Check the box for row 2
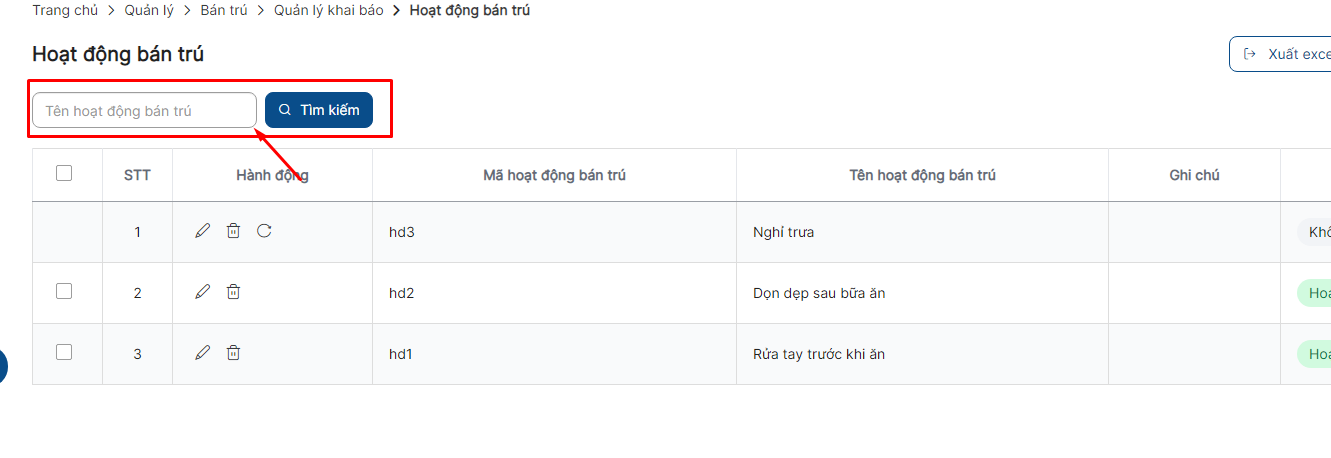Image resolution: width=1331 pixels, height=458 pixels. pyautogui.click(x=64, y=291)
